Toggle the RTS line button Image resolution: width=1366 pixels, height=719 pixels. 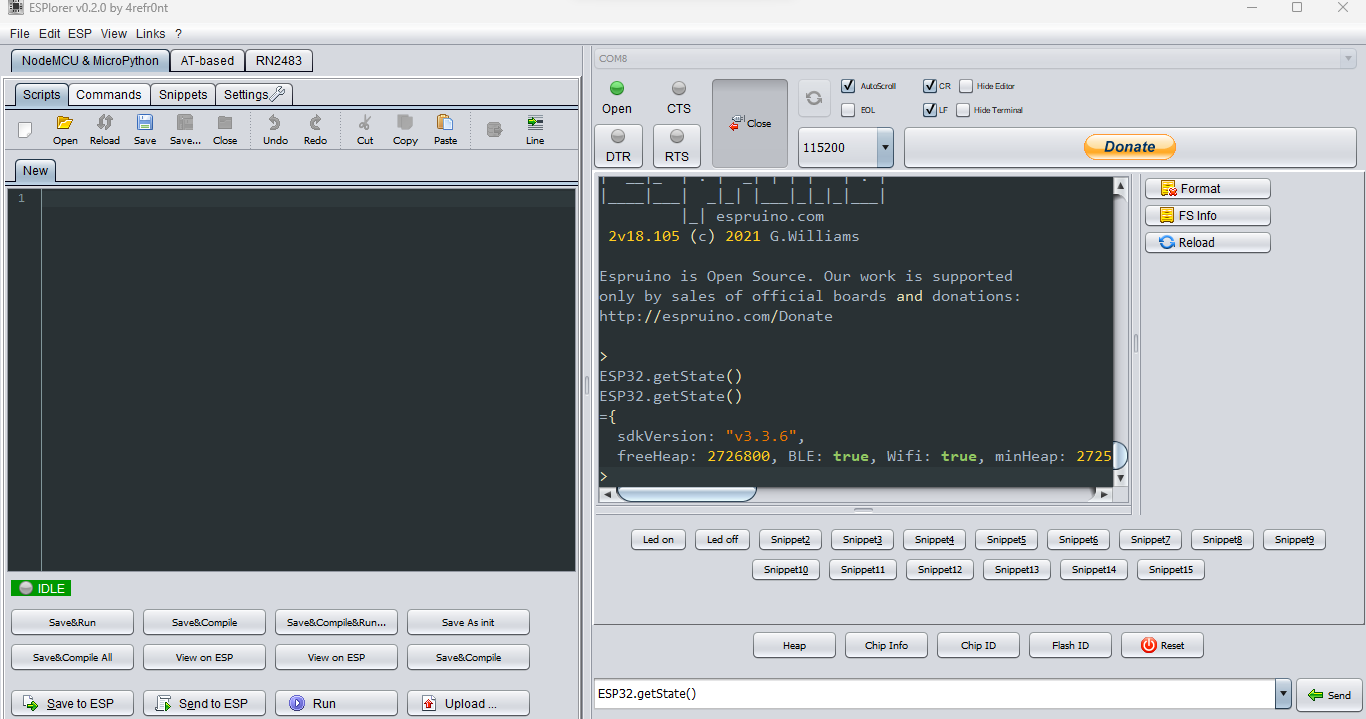point(677,145)
